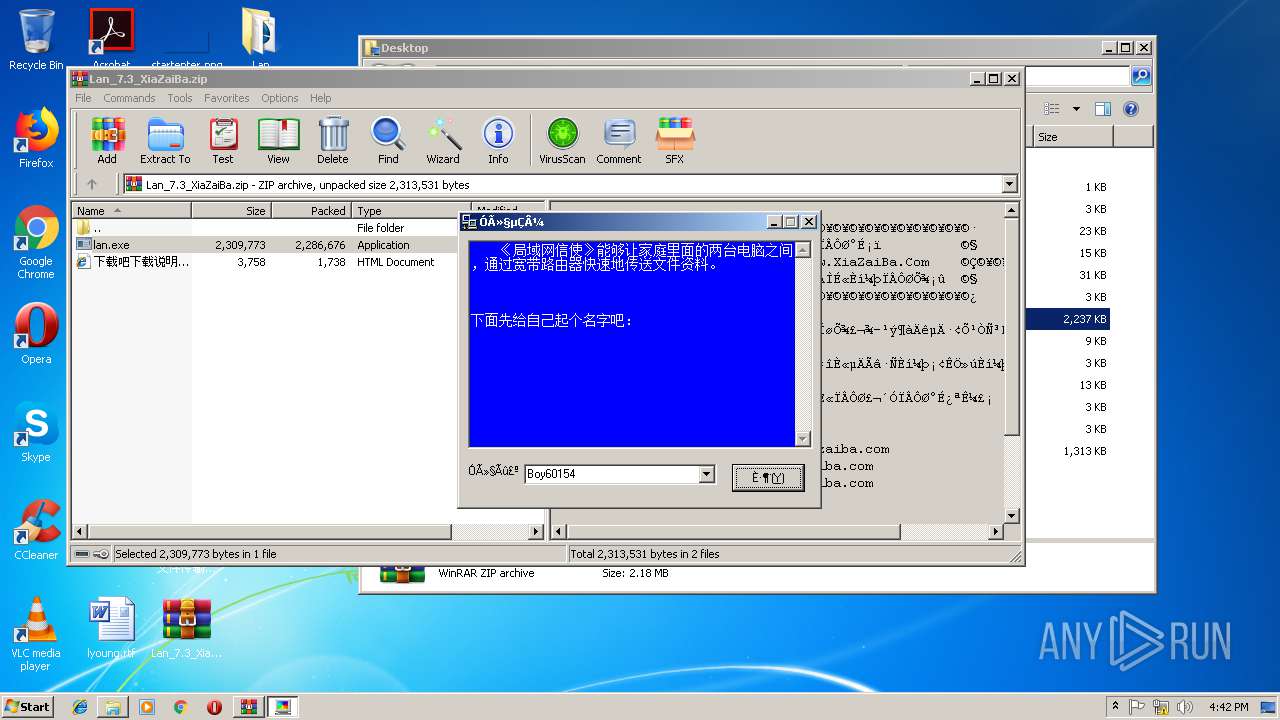Switch to WinRAR taskbar button
1280x720 pixels.
click(x=249, y=707)
